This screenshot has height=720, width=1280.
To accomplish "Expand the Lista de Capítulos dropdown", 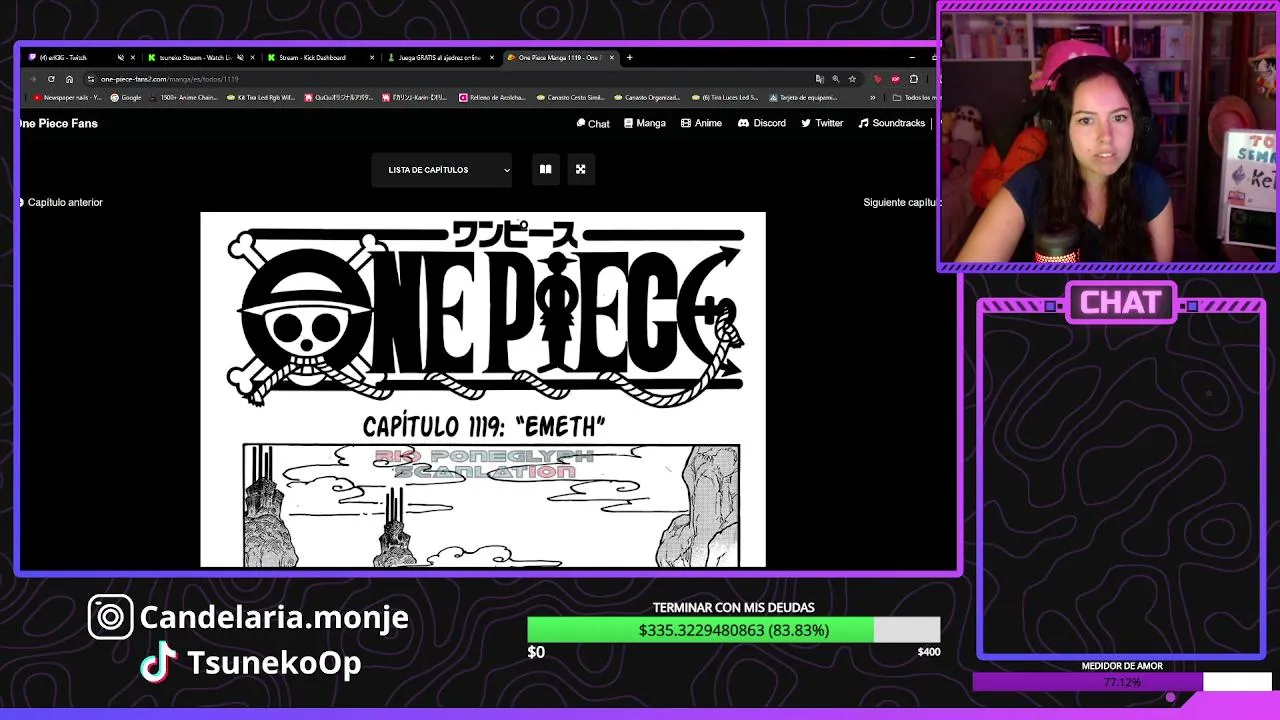I will (x=441, y=170).
